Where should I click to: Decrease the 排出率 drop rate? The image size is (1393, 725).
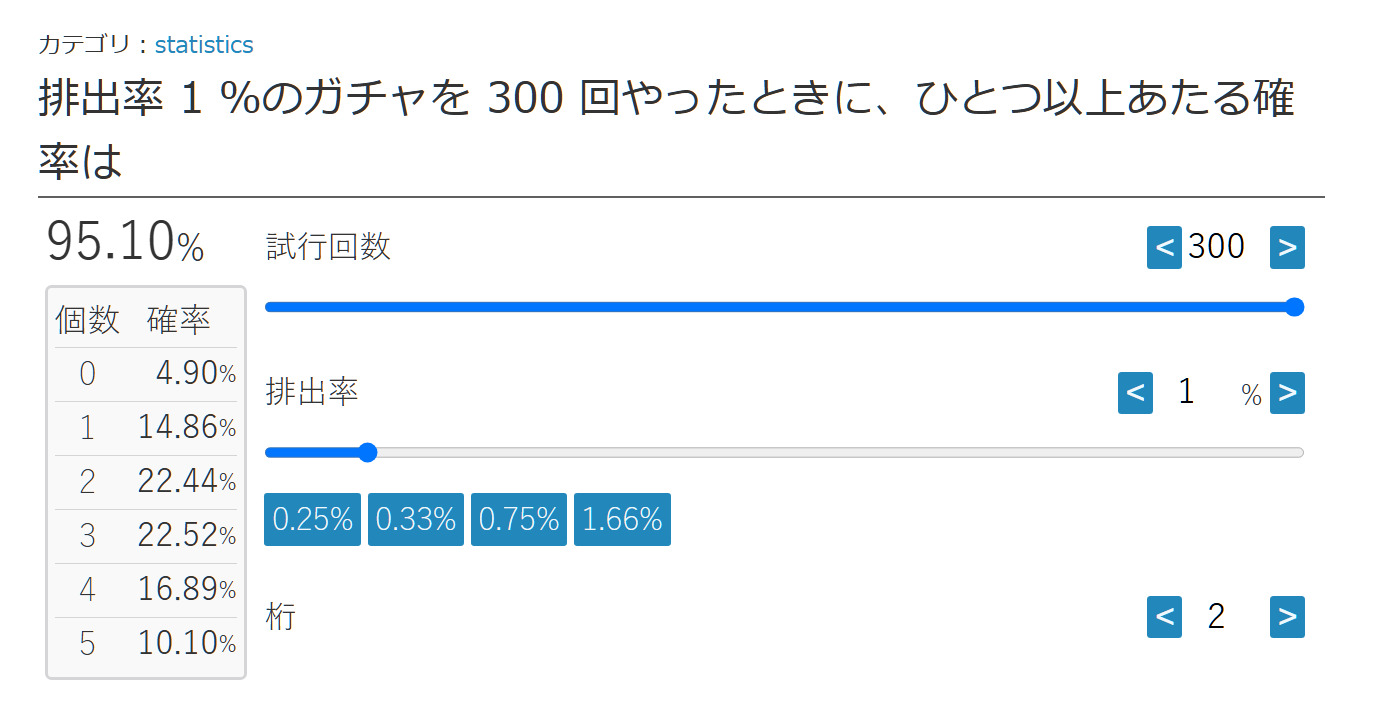1135,393
